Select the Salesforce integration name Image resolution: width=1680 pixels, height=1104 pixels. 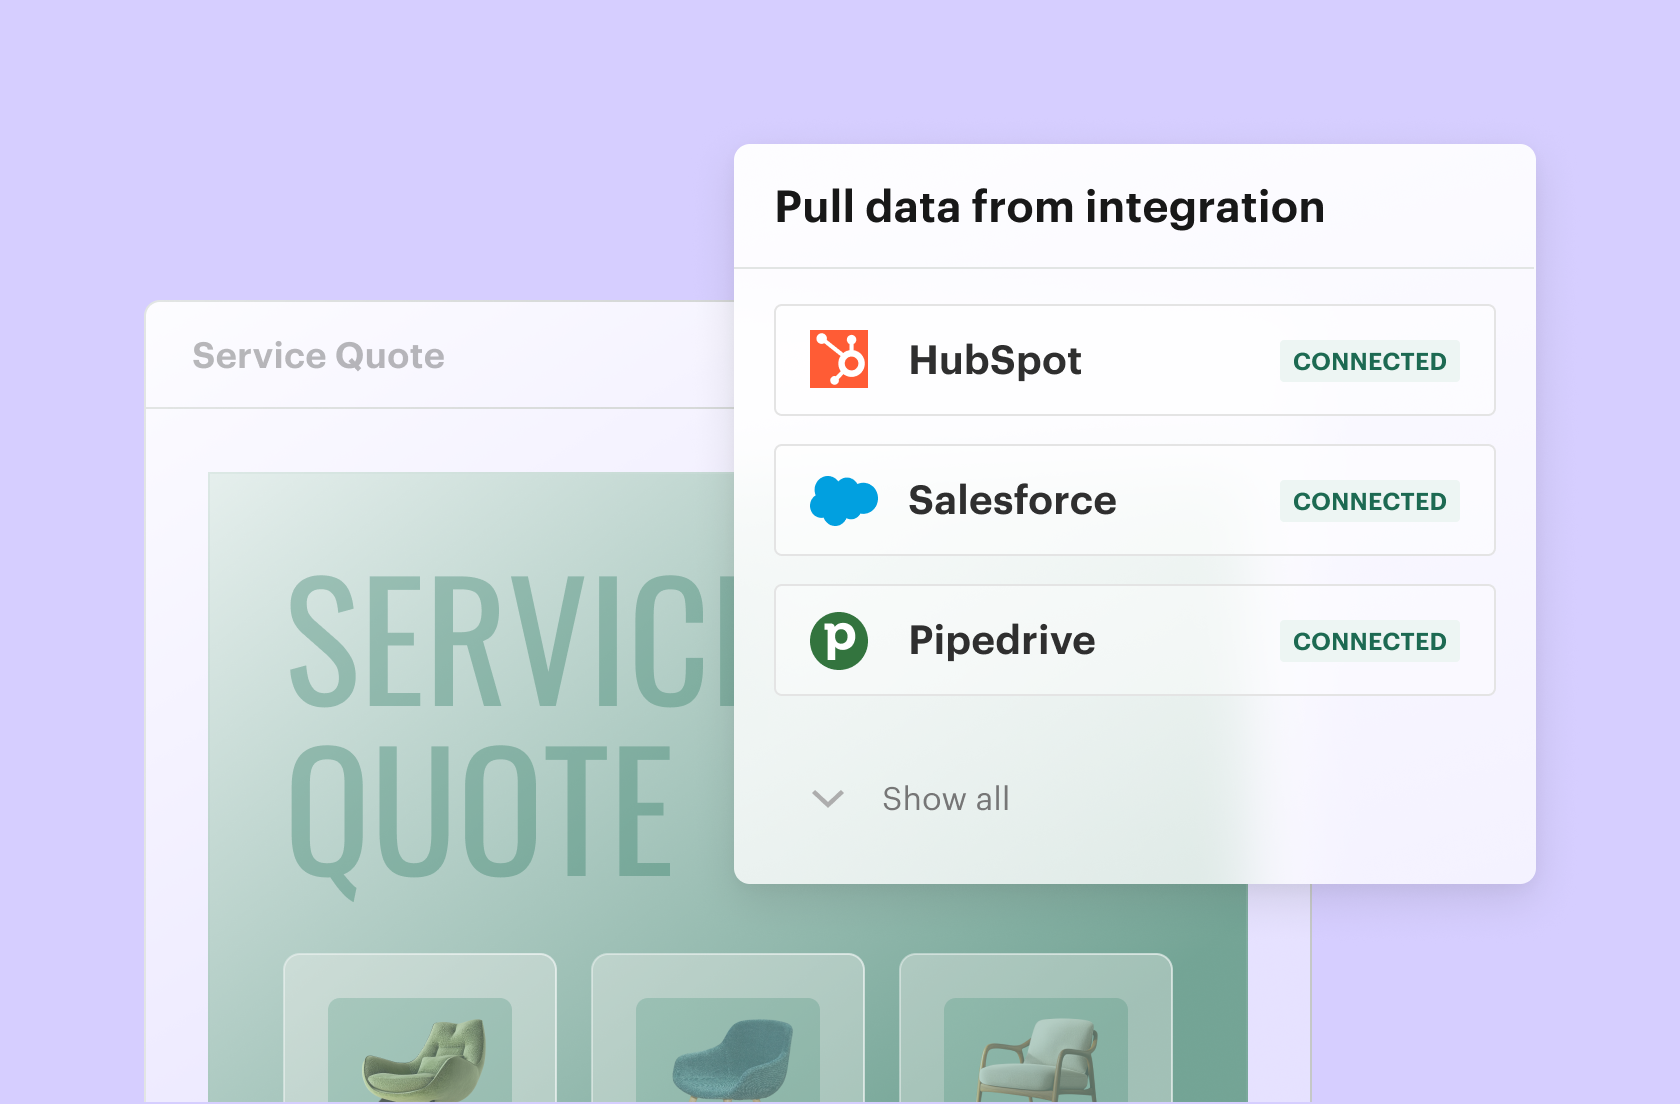pos(1012,500)
